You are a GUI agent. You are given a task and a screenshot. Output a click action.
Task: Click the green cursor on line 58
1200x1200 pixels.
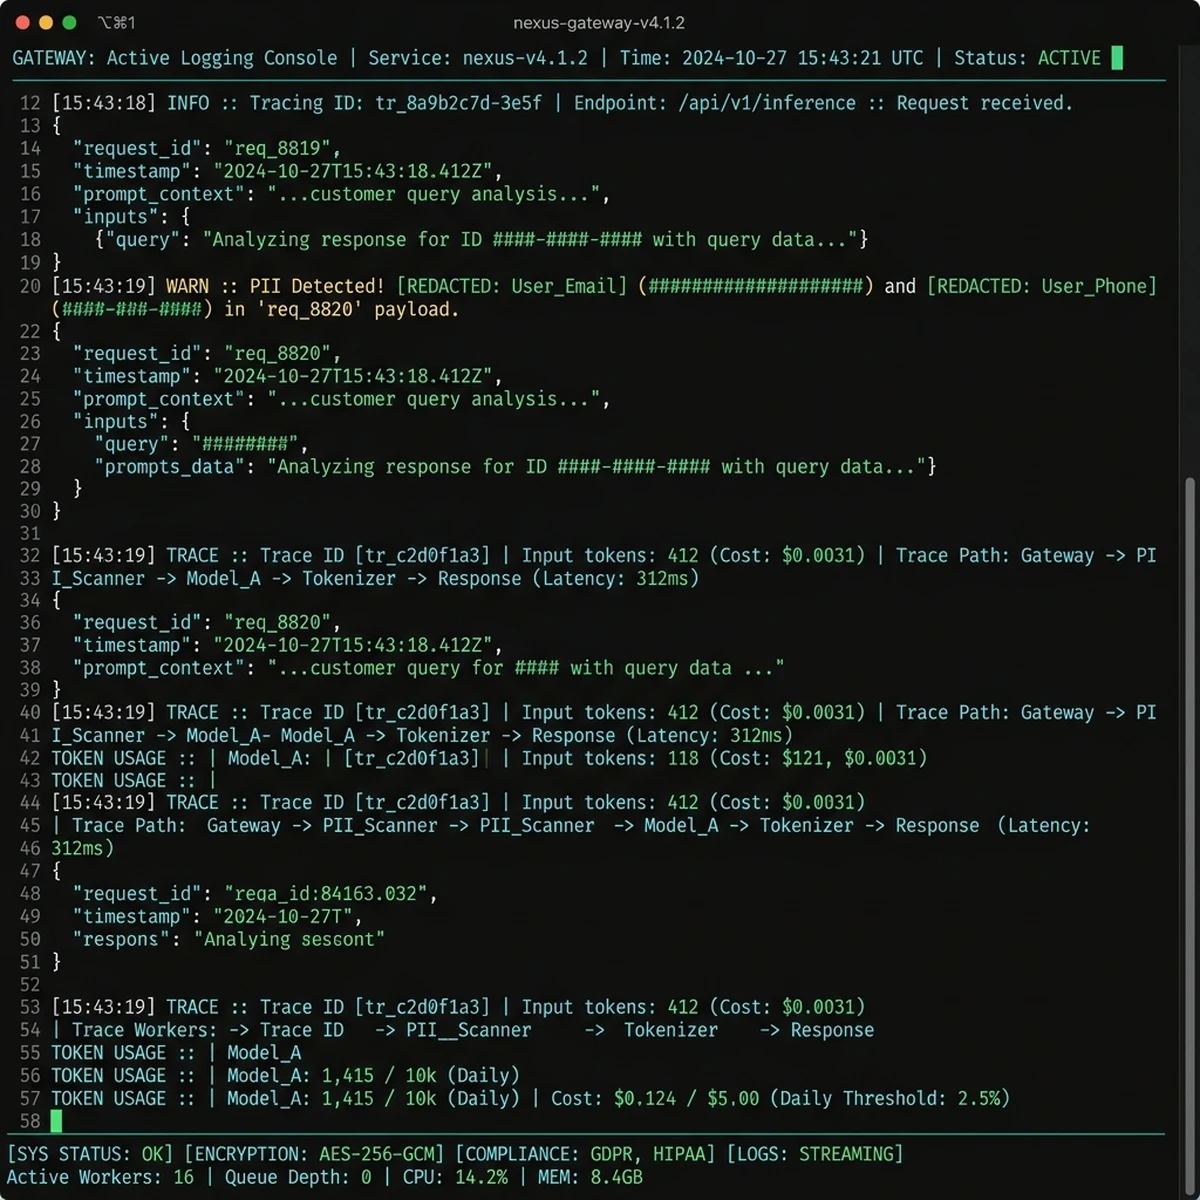[57, 1121]
